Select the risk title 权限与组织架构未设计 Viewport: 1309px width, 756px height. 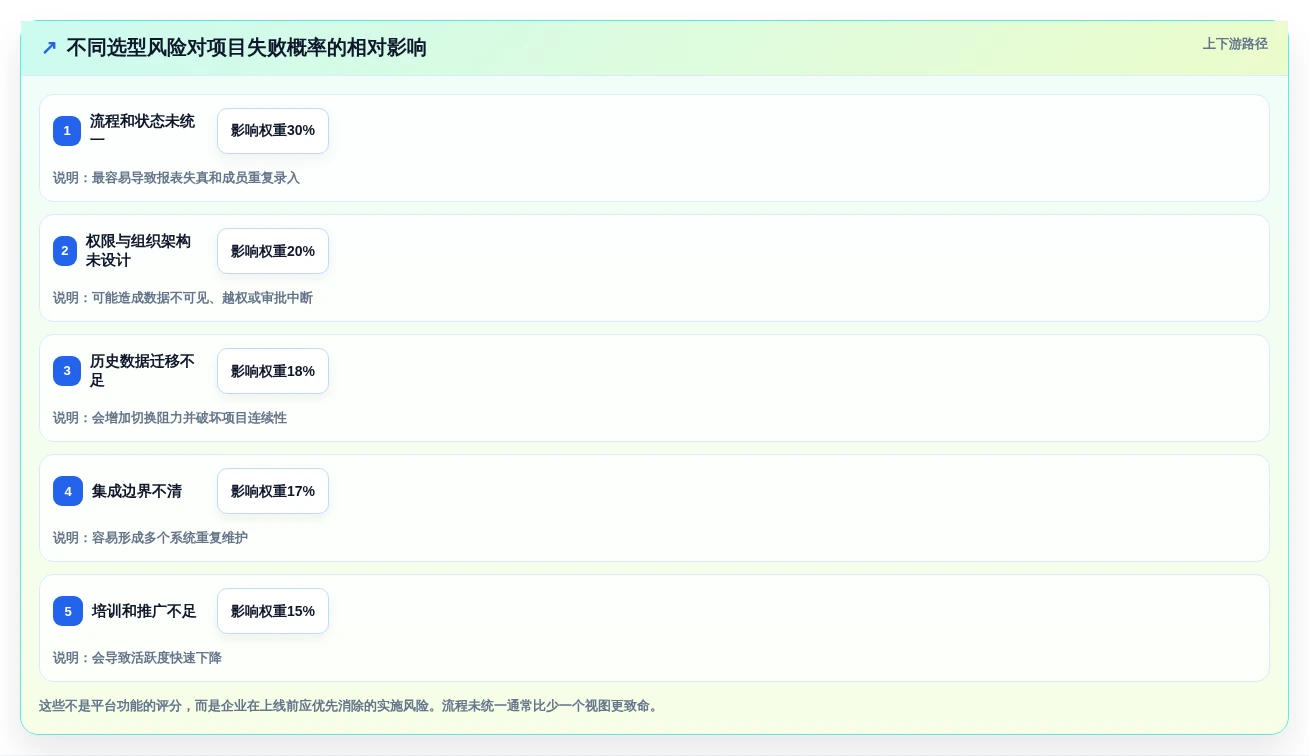pyautogui.click(x=139, y=251)
